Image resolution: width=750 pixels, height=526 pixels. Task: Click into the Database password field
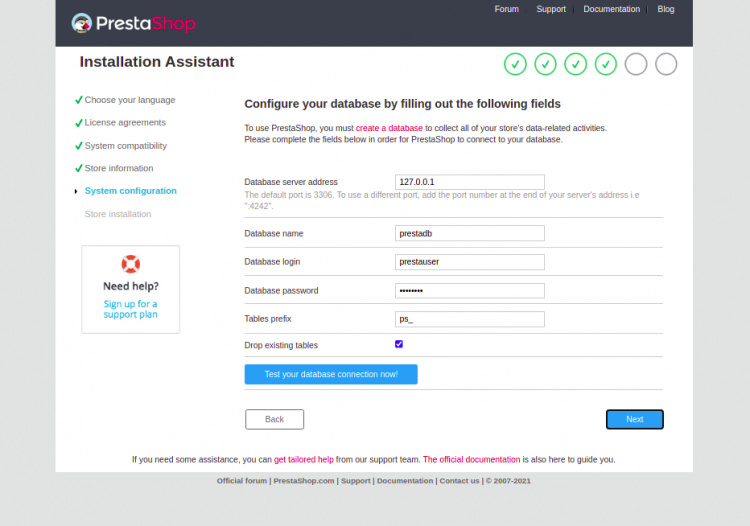pos(470,291)
